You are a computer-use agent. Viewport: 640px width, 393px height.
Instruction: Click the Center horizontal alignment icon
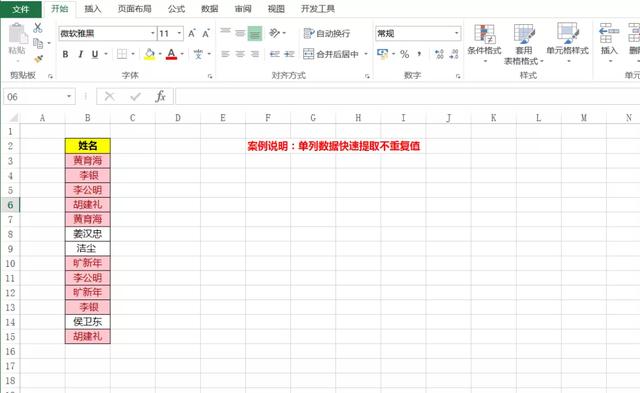(x=240, y=54)
